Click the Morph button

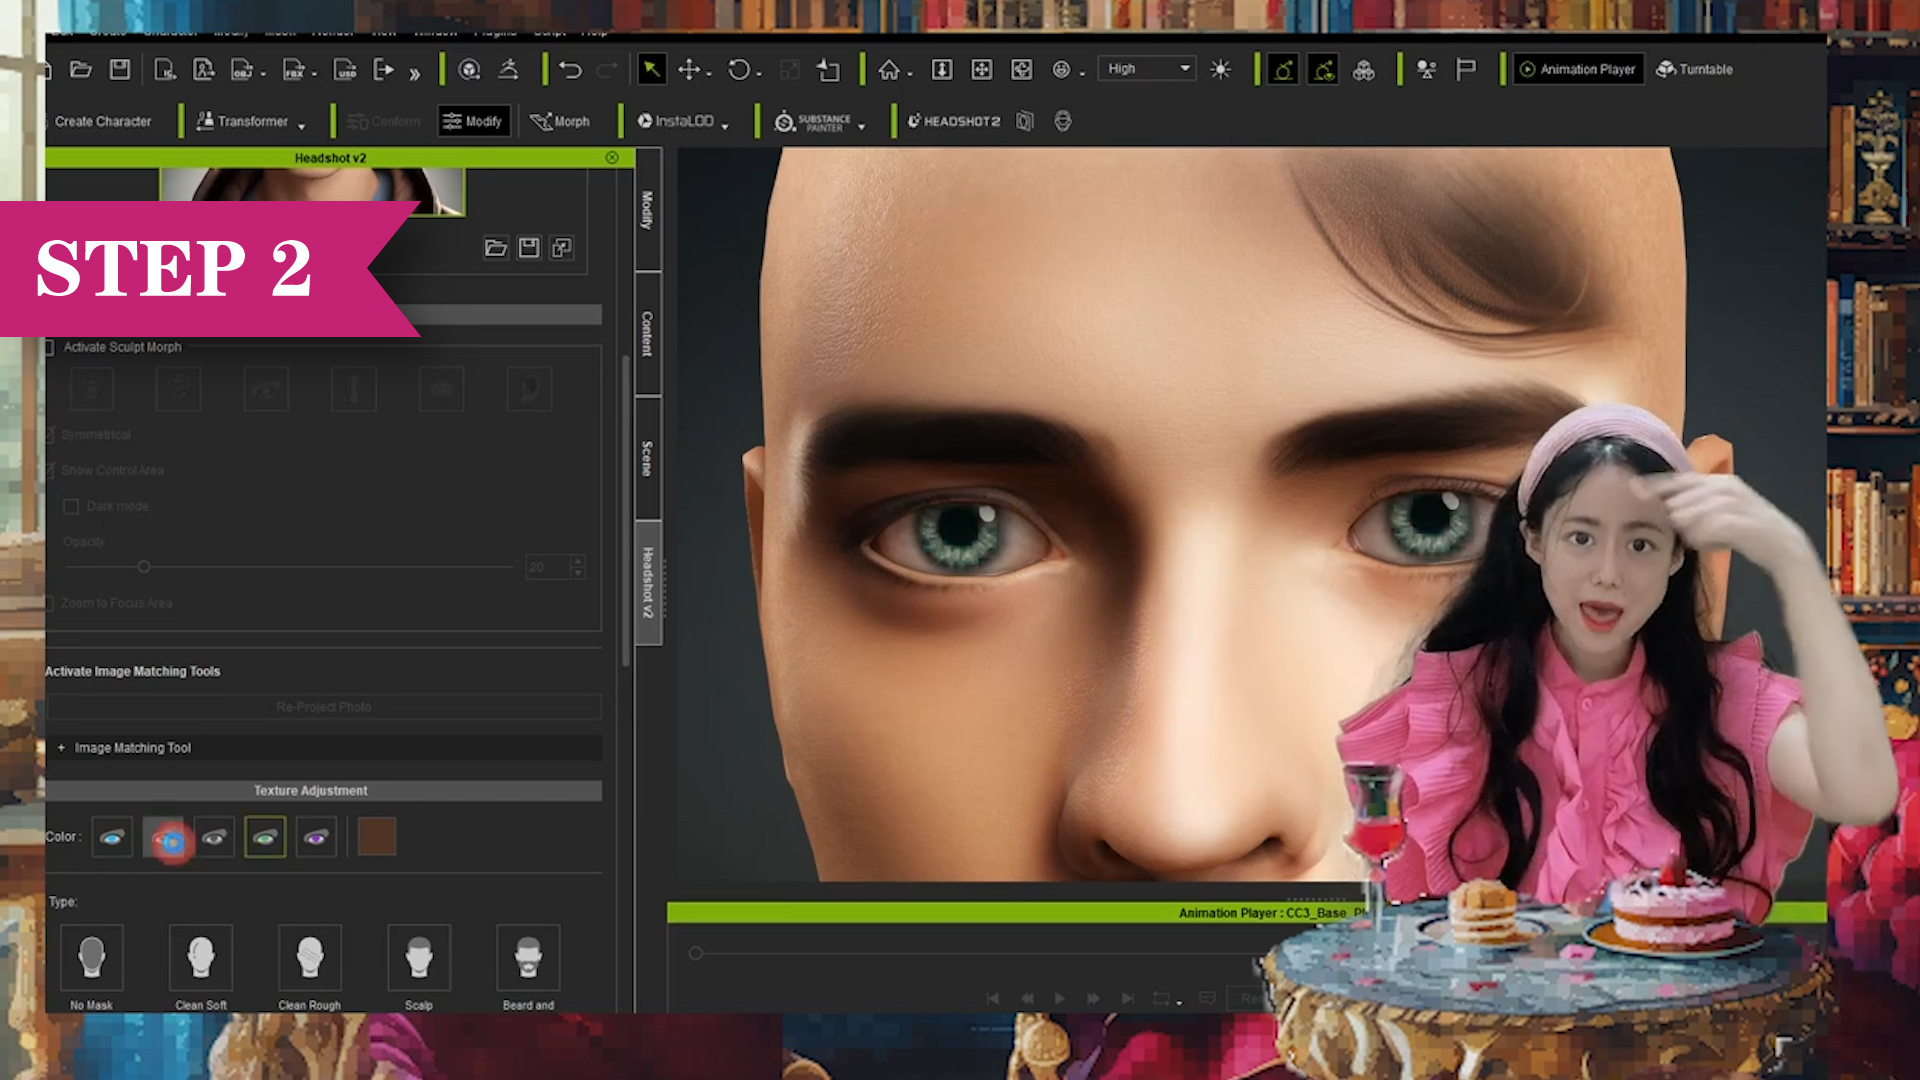tap(560, 121)
